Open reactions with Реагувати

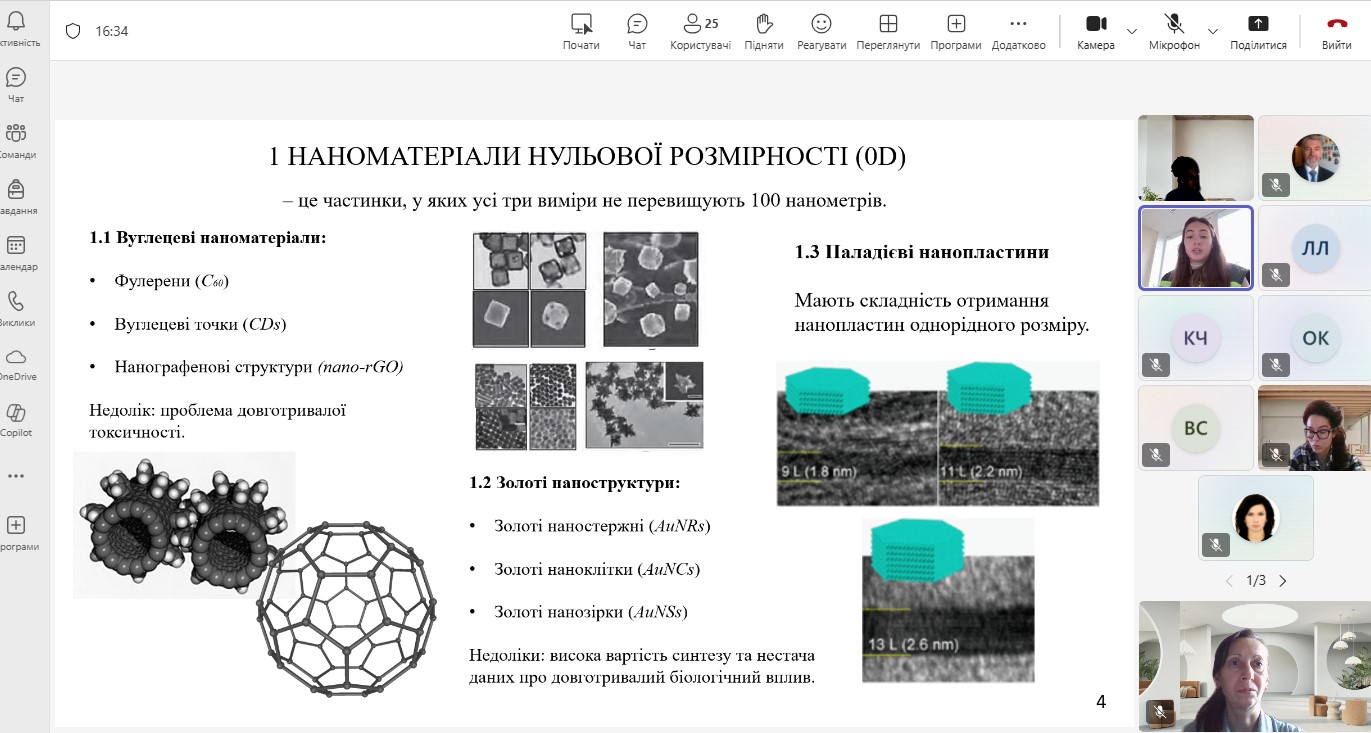point(821,31)
